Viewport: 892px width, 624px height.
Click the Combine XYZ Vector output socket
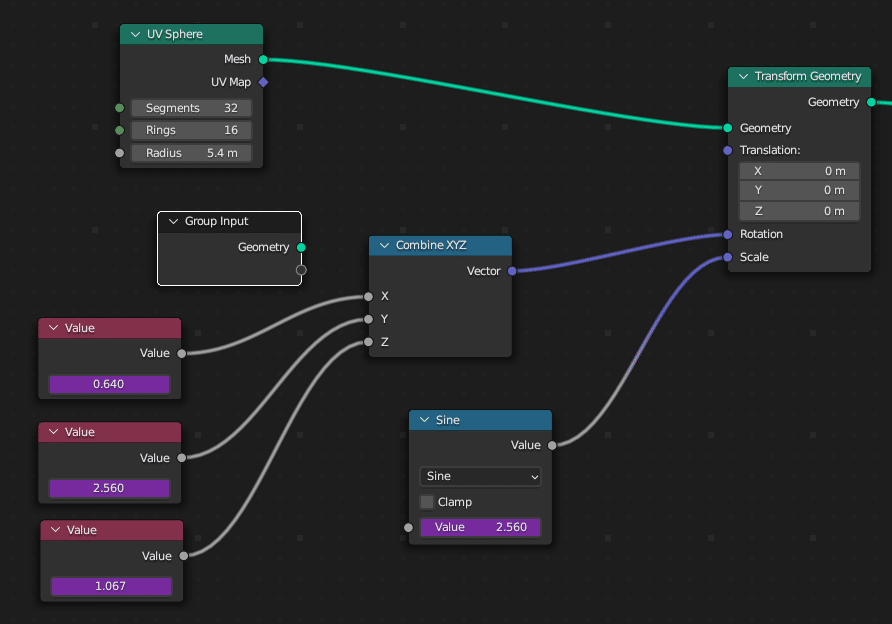pos(512,271)
